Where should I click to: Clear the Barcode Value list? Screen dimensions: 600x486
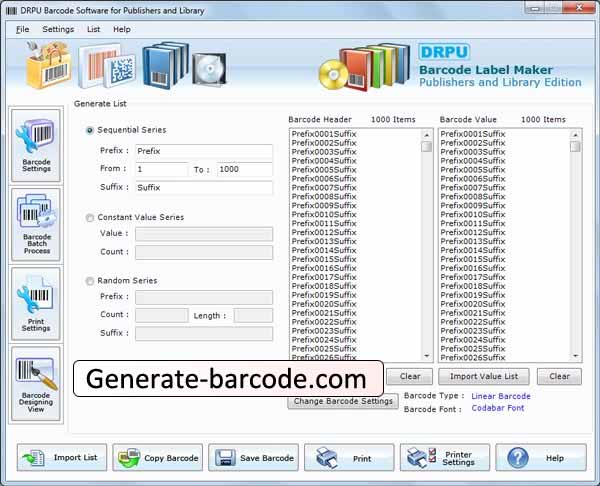click(559, 377)
